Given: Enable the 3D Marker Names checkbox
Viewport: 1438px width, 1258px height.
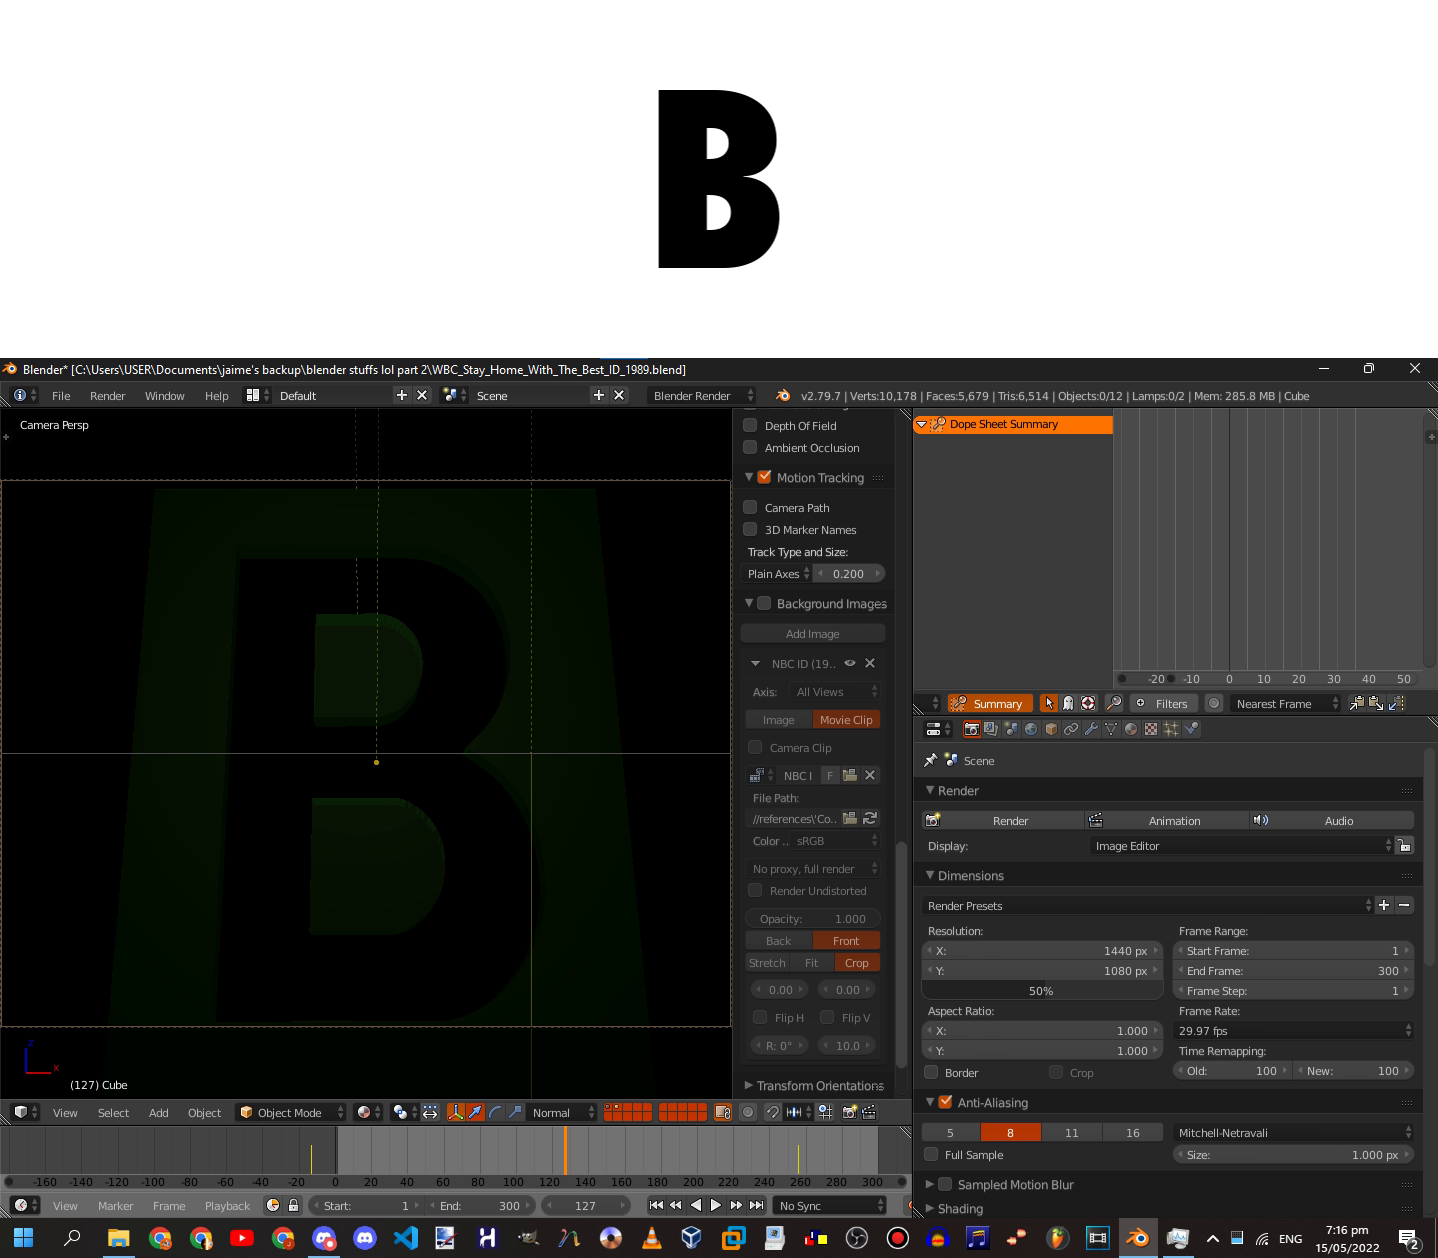Looking at the screenshot, I should (750, 529).
